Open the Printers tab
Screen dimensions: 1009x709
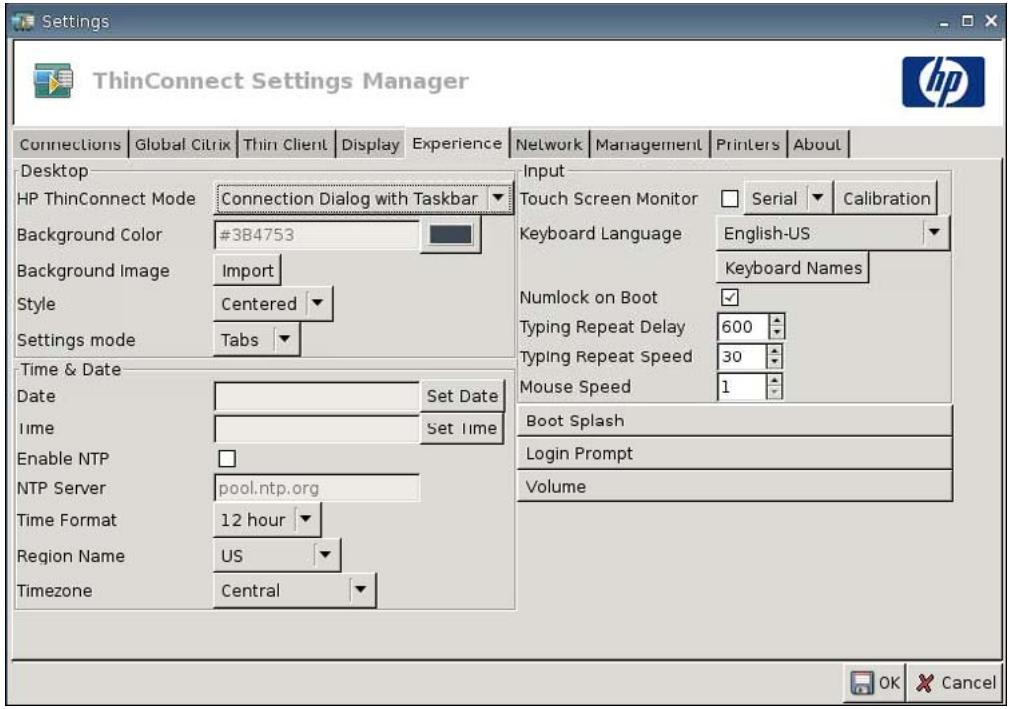(x=748, y=144)
